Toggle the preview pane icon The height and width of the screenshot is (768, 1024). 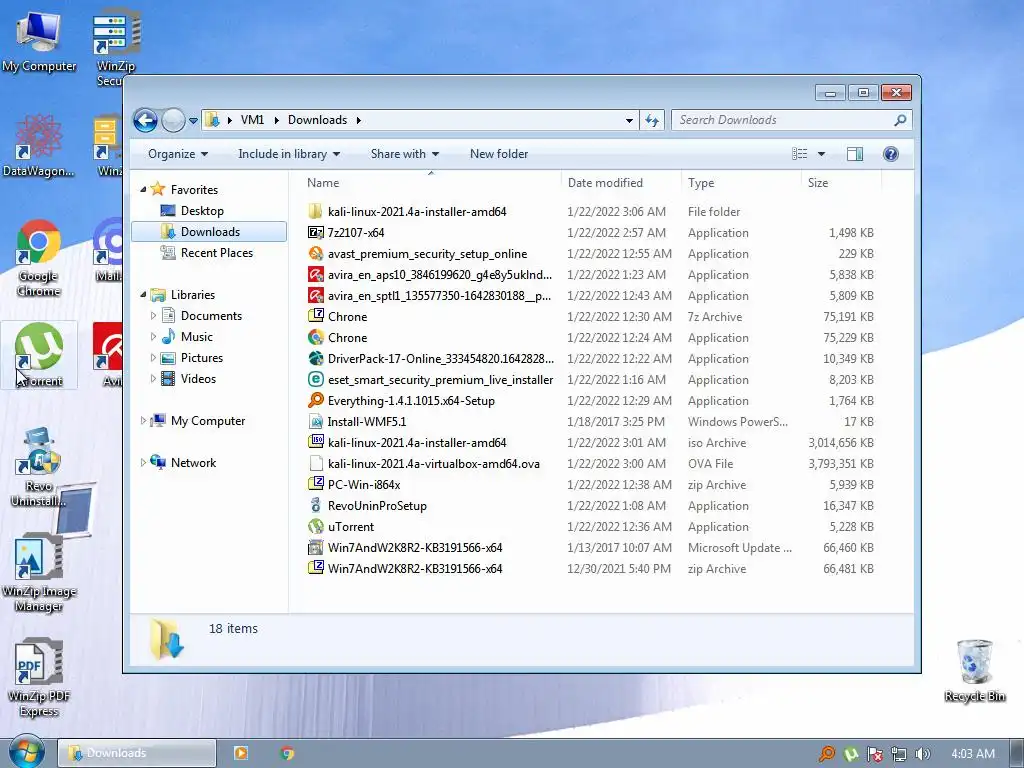click(854, 154)
